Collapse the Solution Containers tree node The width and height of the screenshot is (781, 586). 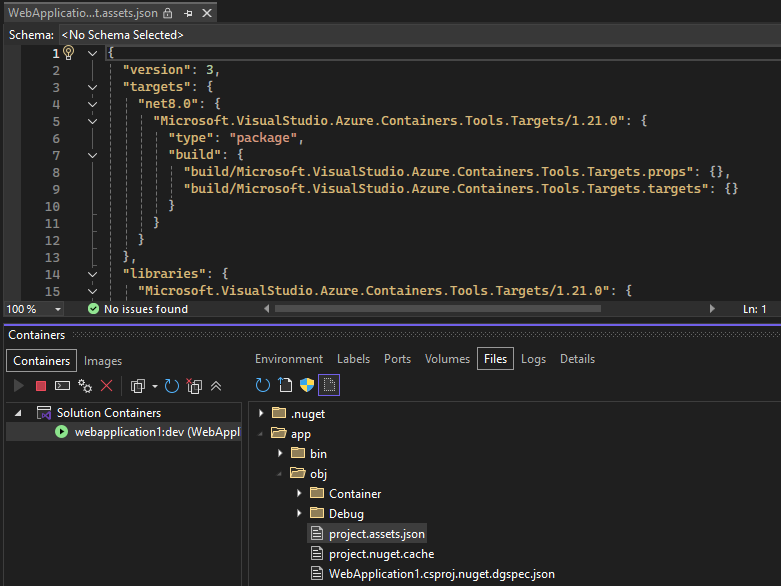[18, 413]
